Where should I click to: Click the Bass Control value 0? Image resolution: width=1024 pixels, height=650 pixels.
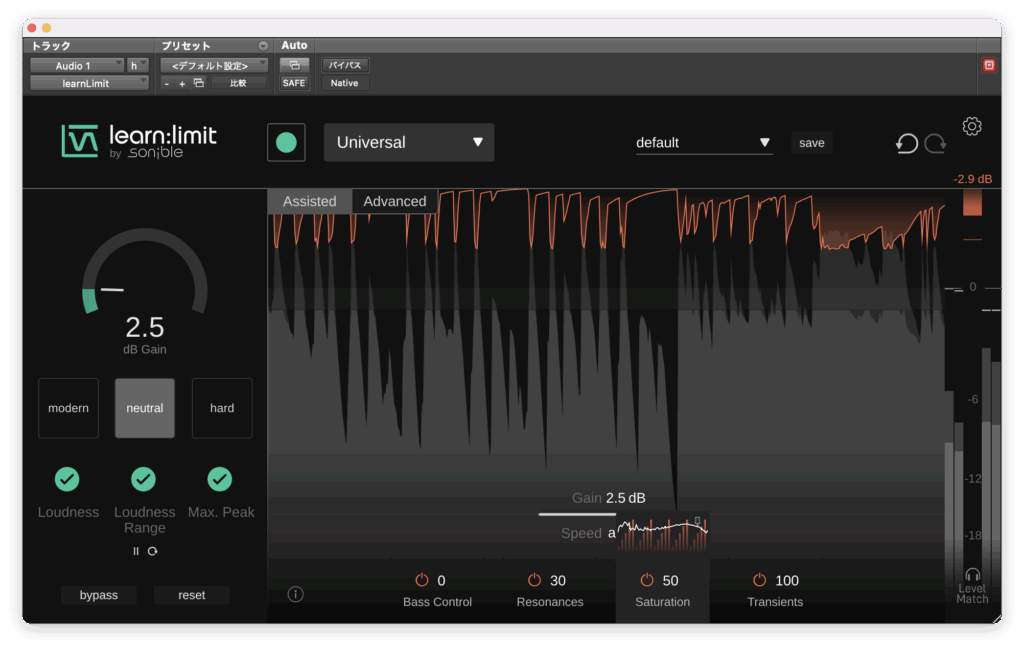click(441, 580)
